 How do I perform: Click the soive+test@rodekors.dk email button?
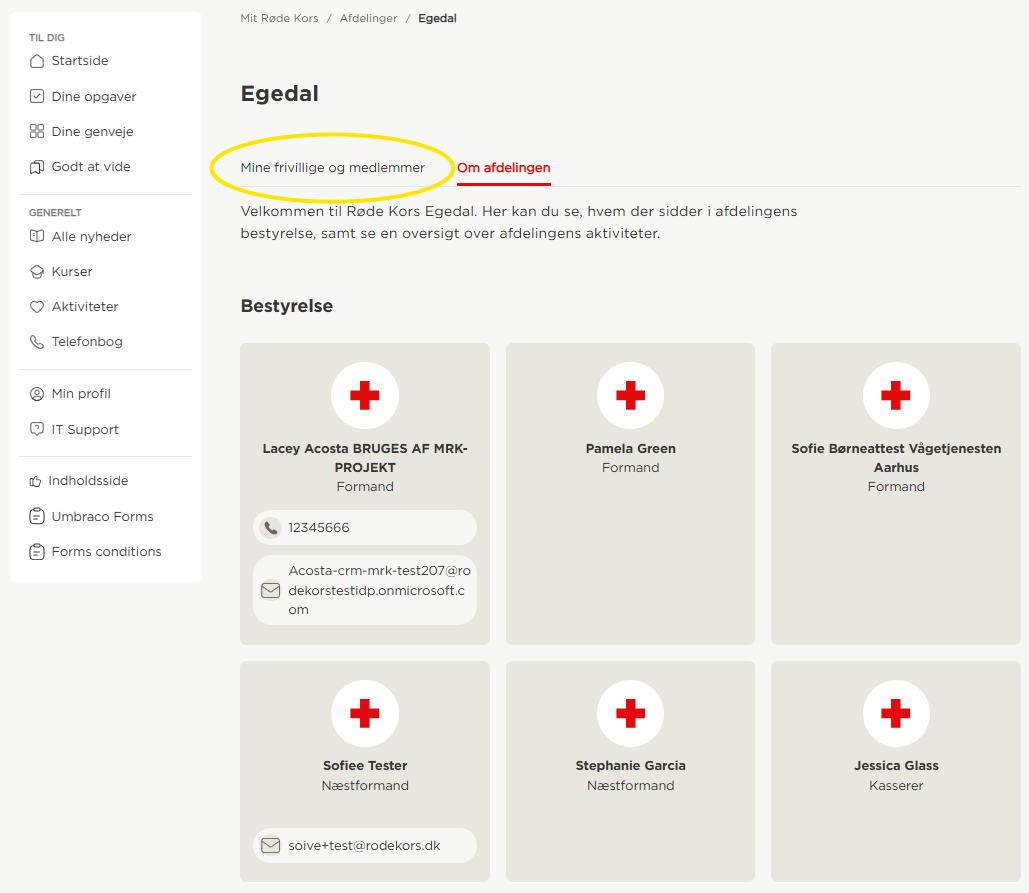[x=365, y=846]
